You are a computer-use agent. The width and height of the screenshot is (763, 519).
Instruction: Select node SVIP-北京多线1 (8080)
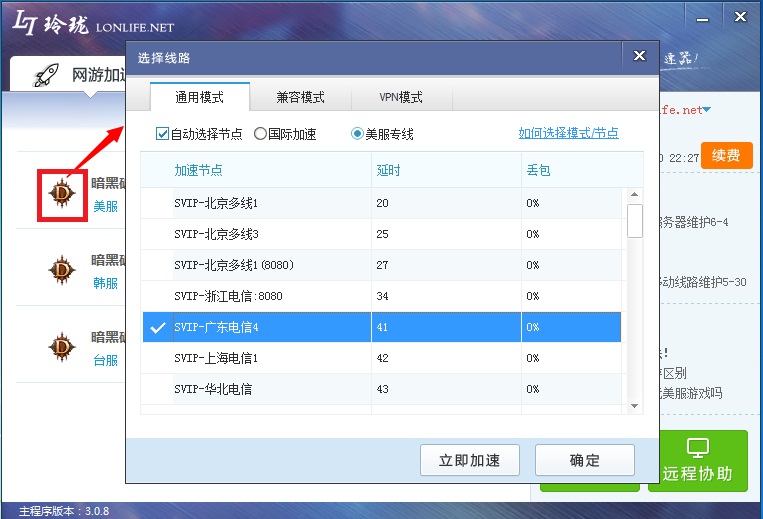pos(381,265)
